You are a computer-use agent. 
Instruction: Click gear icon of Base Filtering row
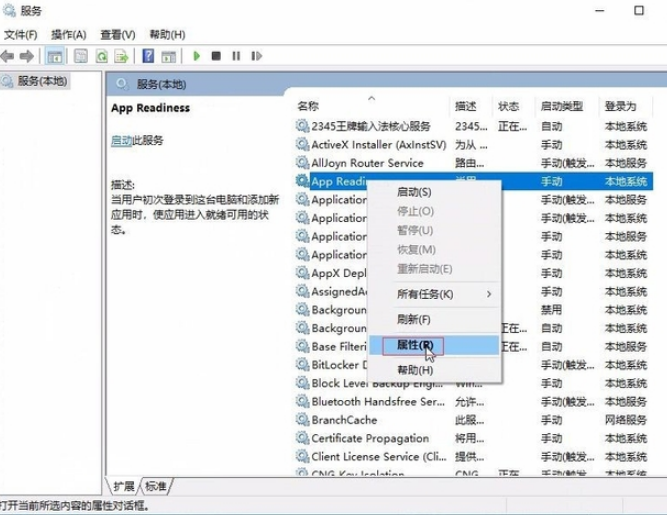pyautogui.click(x=302, y=346)
